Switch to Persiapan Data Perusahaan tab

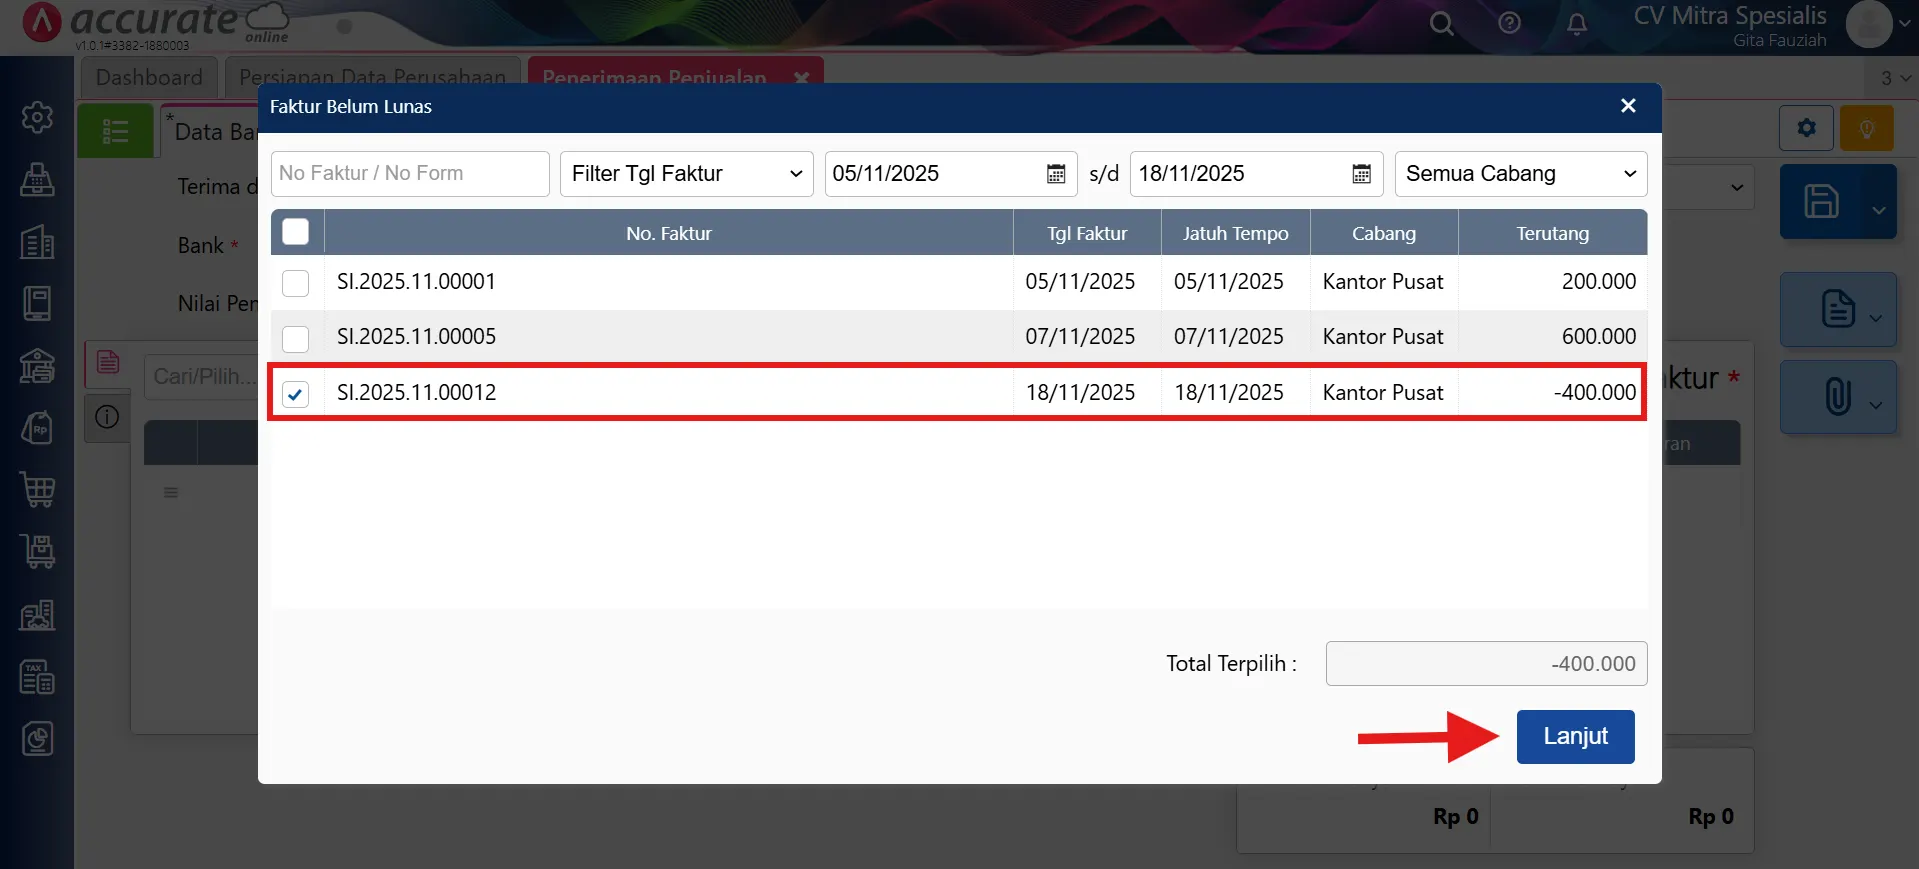[372, 77]
